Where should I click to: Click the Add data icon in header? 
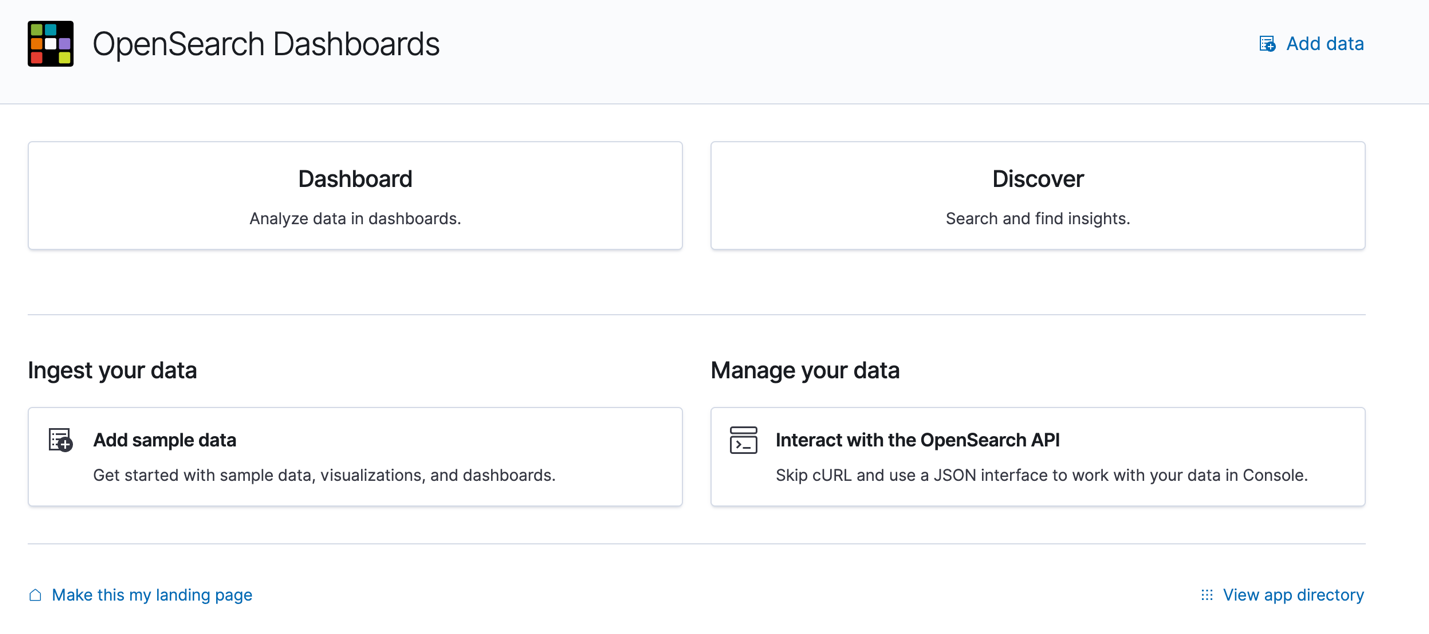(1267, 44)
